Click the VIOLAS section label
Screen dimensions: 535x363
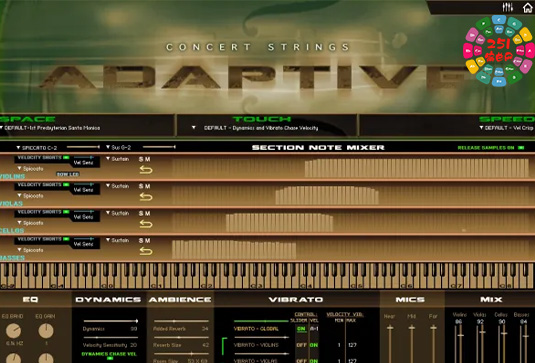tap(11, 204)
